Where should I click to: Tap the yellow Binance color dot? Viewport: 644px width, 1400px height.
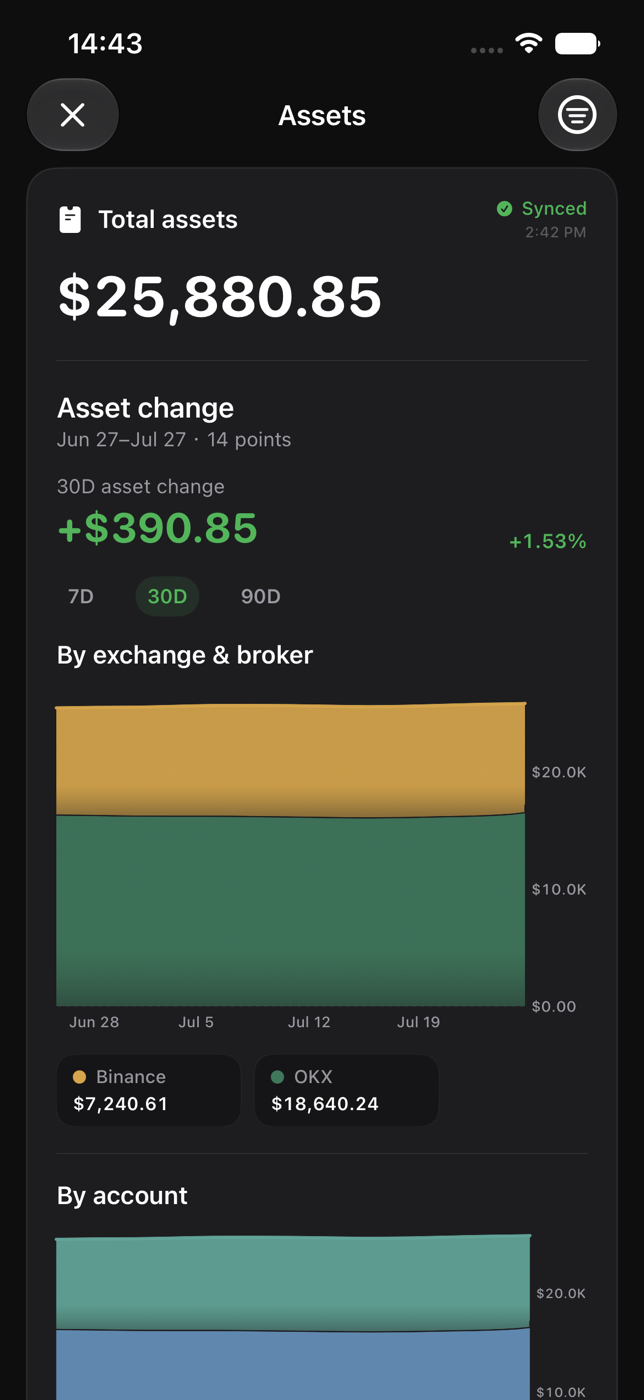[80, 1077]
